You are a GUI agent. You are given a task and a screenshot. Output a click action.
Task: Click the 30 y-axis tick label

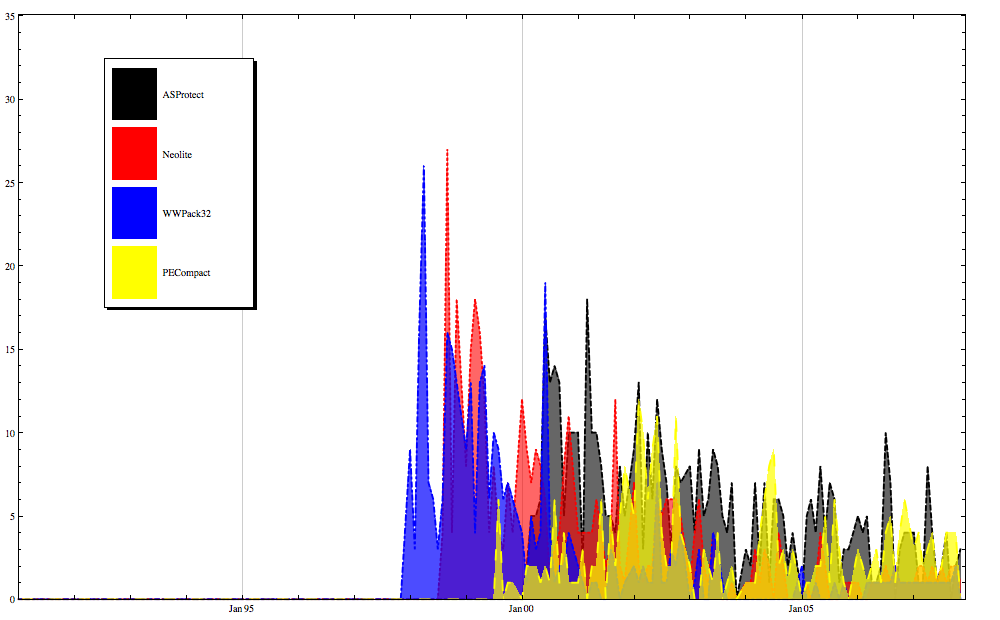click(10, 100)
